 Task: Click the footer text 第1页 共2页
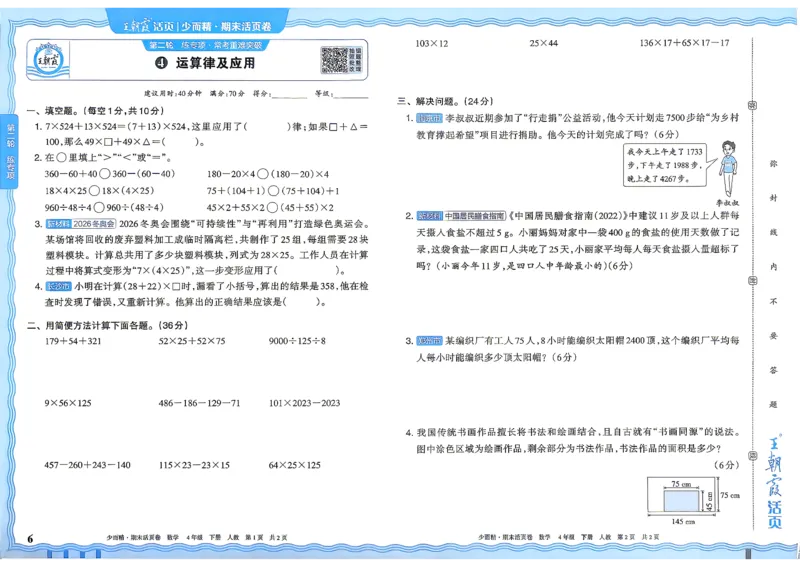[266, 537]
